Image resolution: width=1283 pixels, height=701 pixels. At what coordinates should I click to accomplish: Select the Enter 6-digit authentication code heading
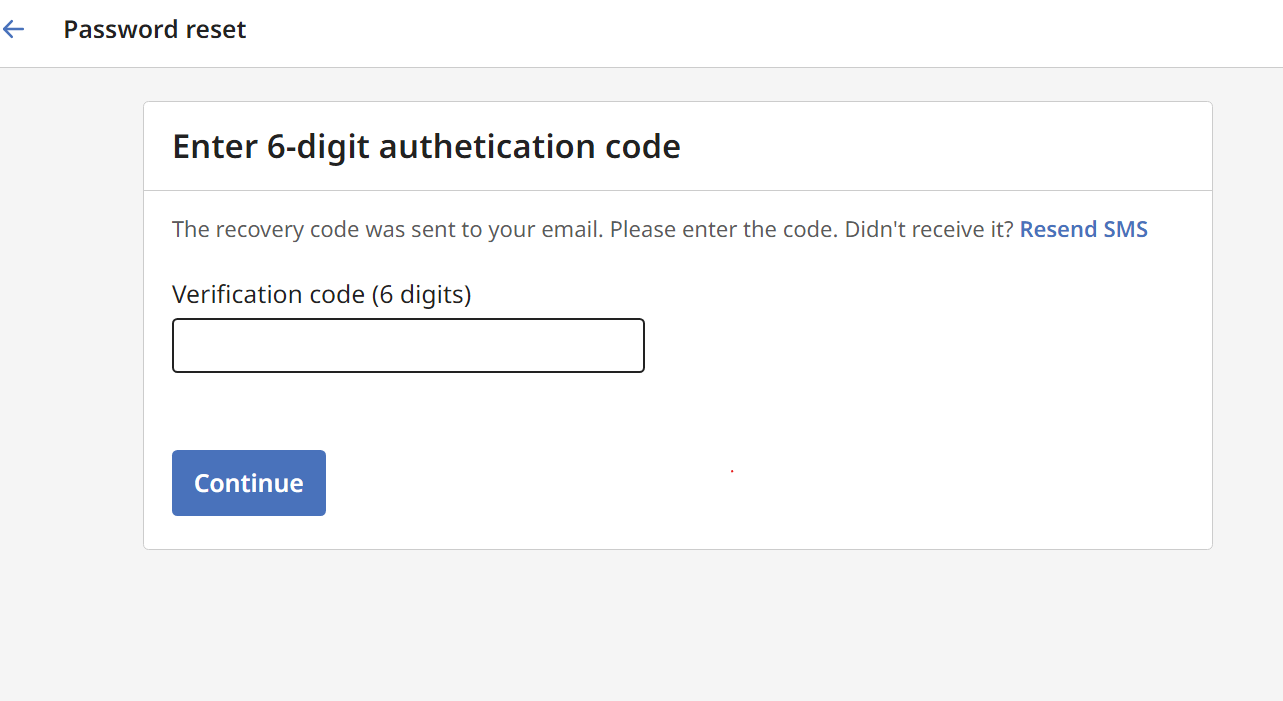pos(426,146)
